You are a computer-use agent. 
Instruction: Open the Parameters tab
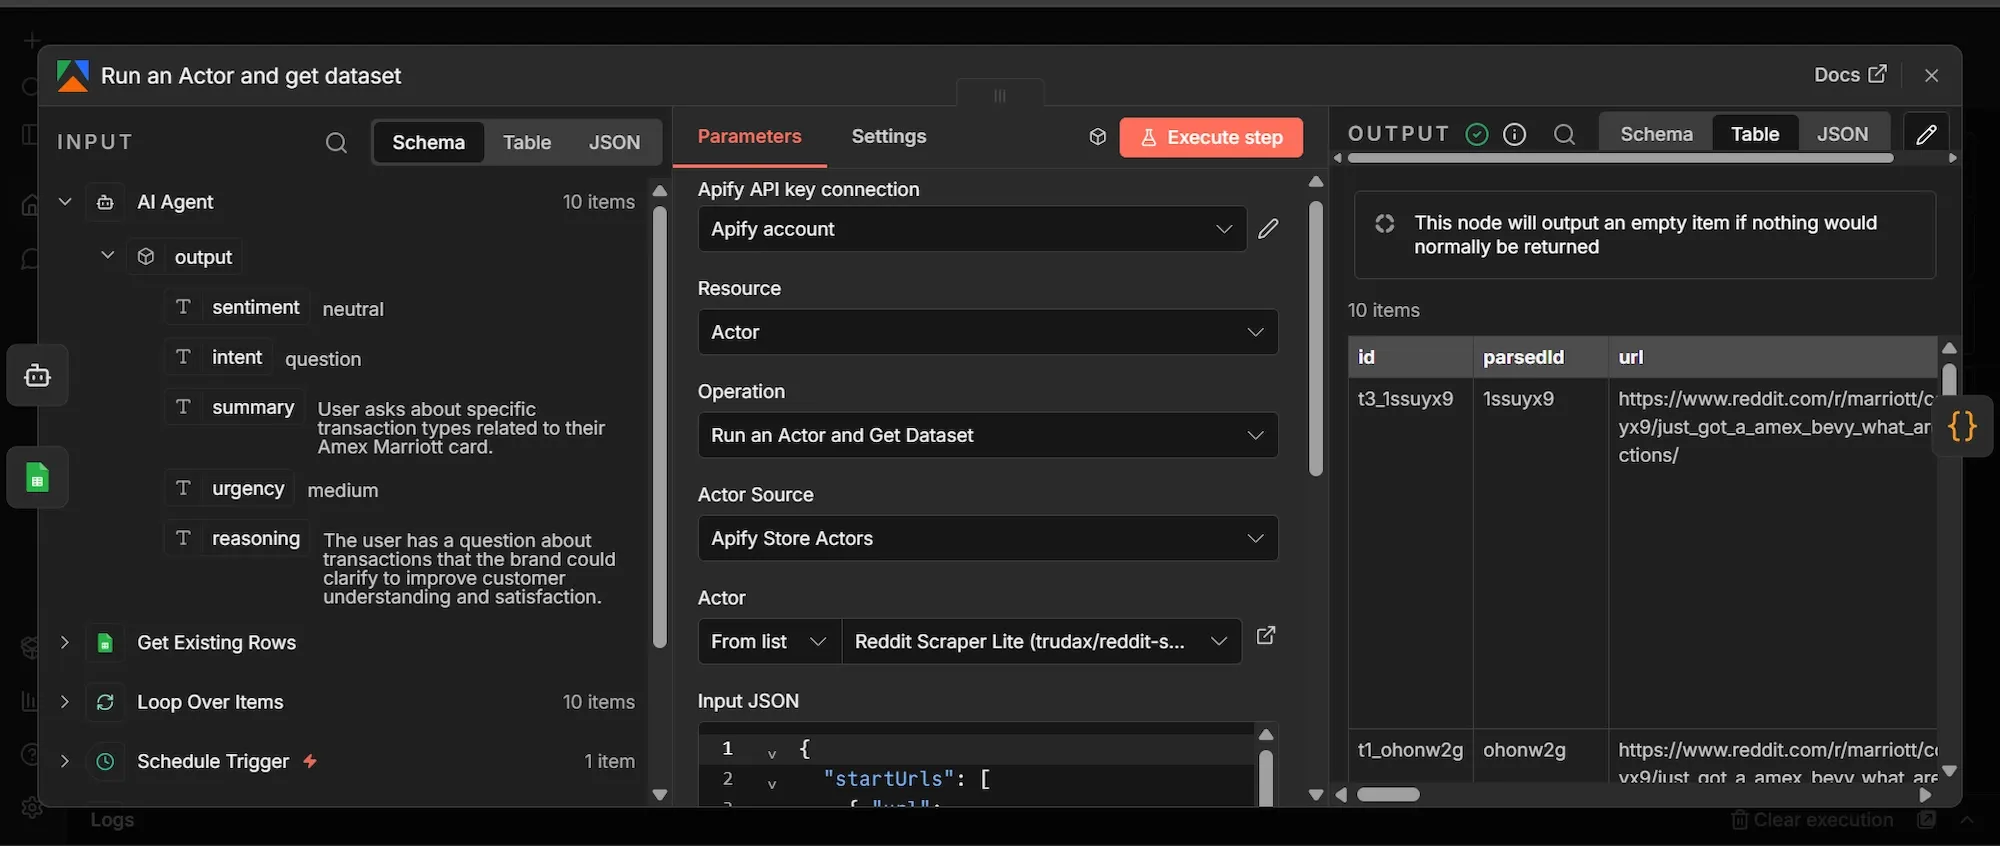(749, 137)
